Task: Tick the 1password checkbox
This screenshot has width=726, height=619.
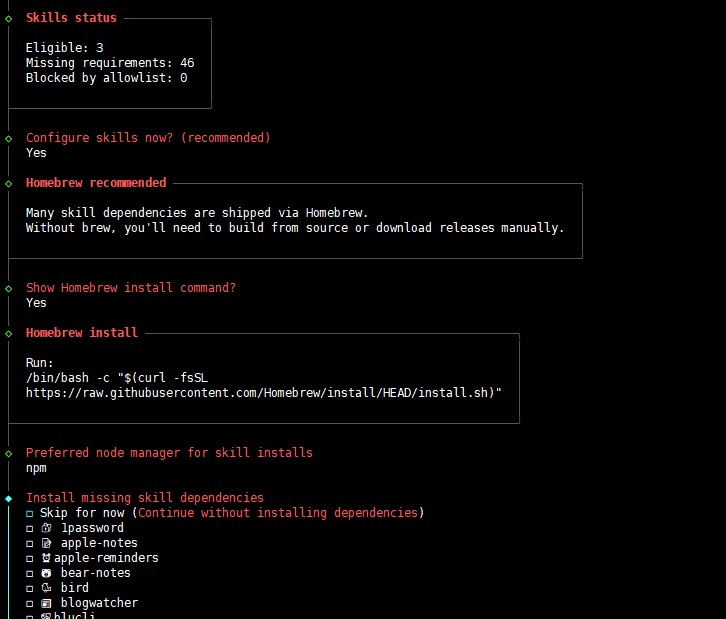Action: (30, 528)
